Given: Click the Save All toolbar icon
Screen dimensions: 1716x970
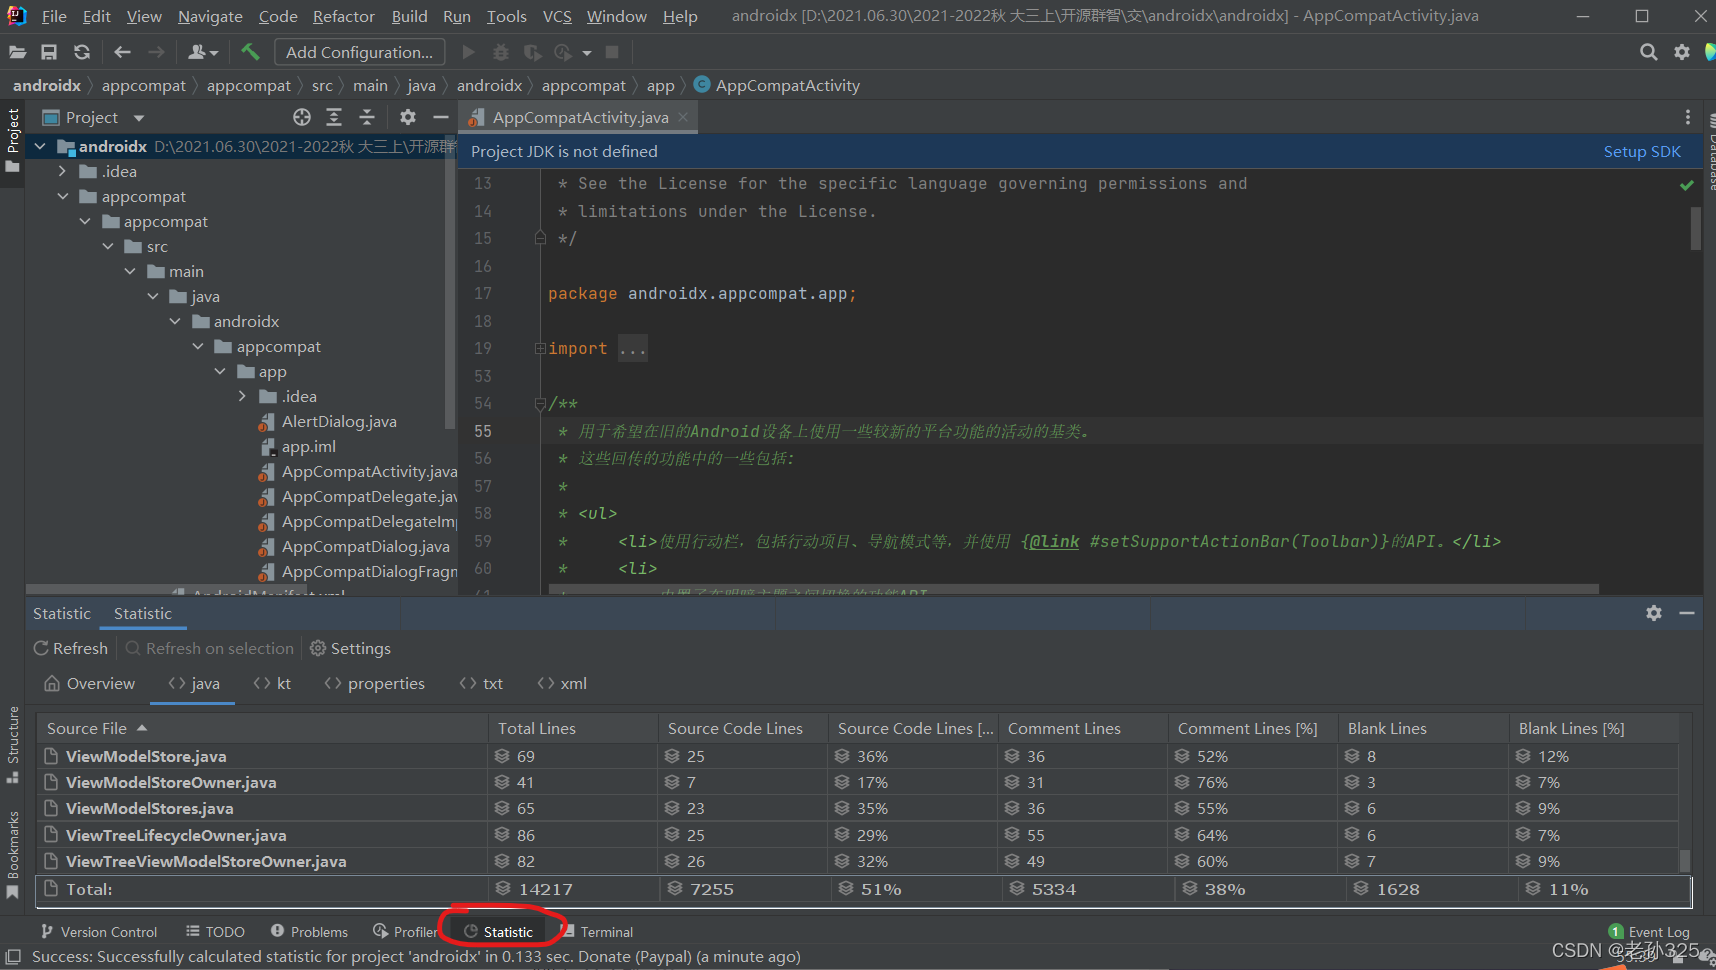Looking at the screenshot, I should click(x=49, y=52).
